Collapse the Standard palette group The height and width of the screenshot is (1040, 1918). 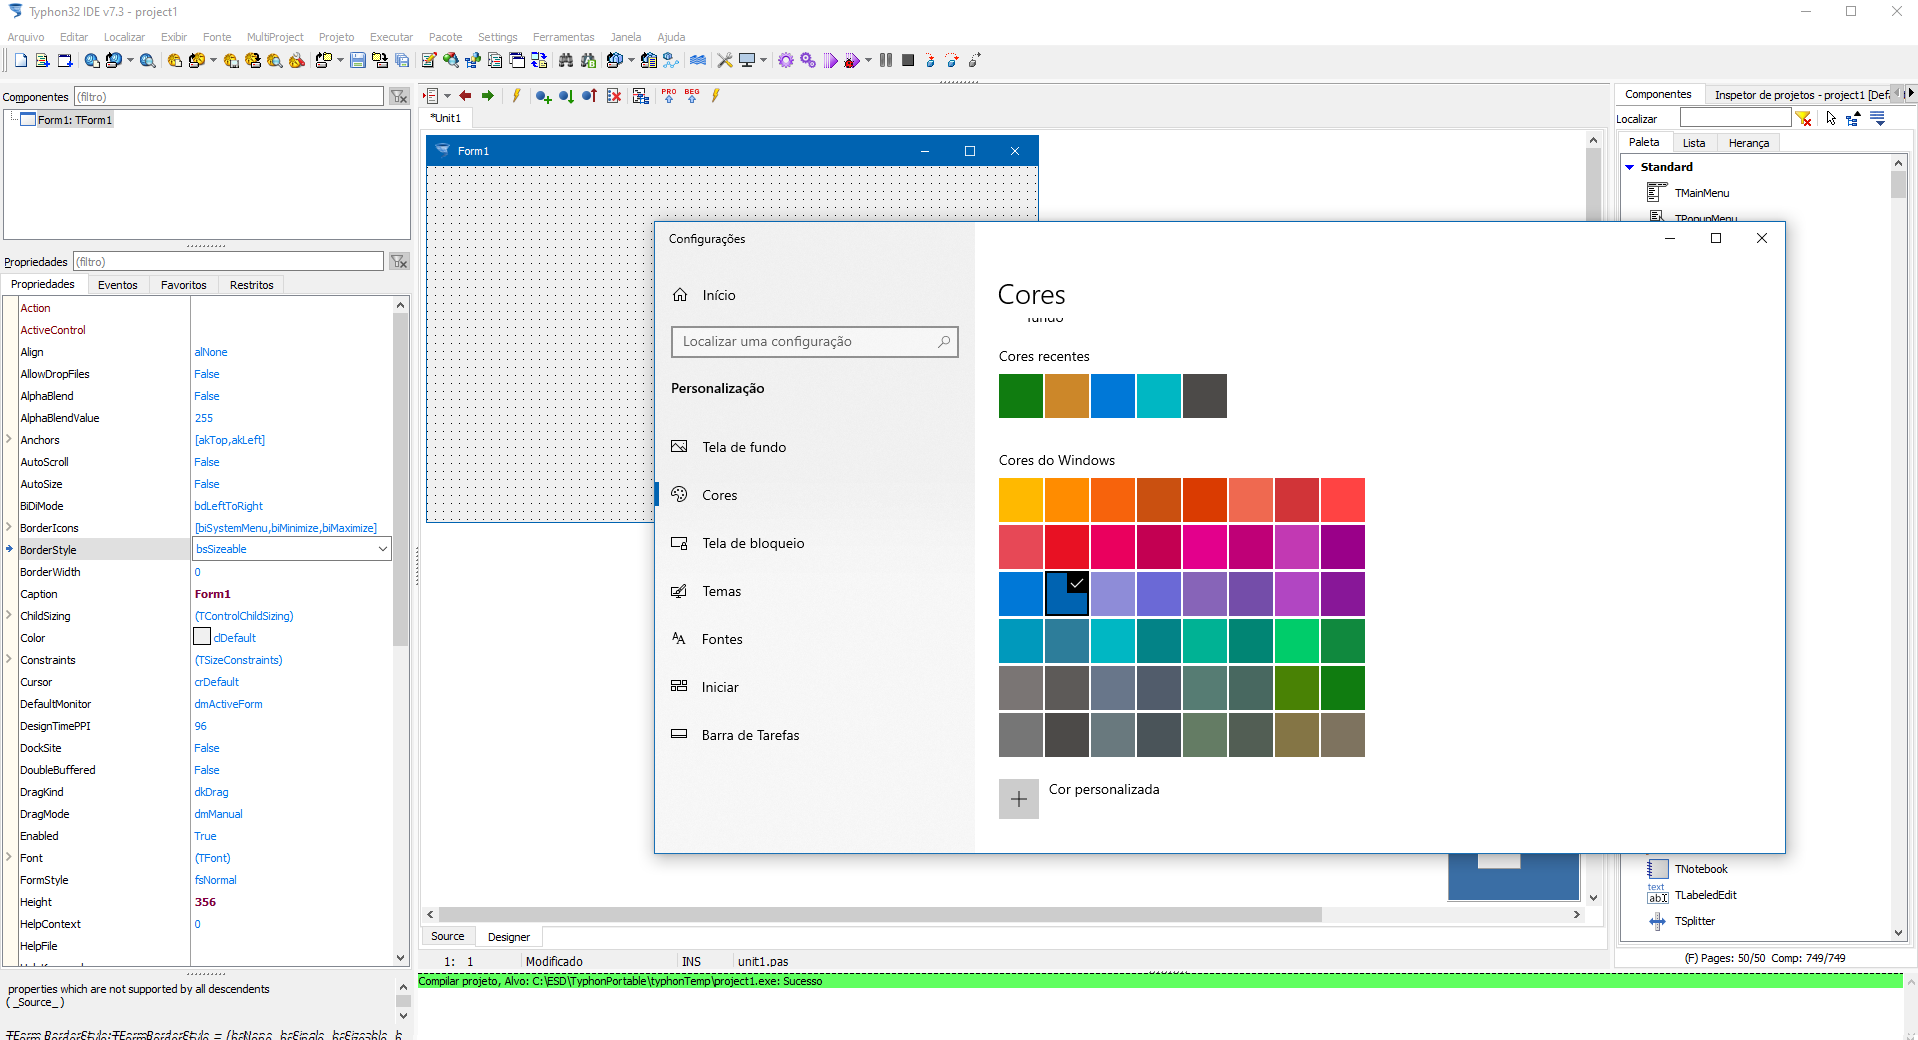pos(1630,167)
